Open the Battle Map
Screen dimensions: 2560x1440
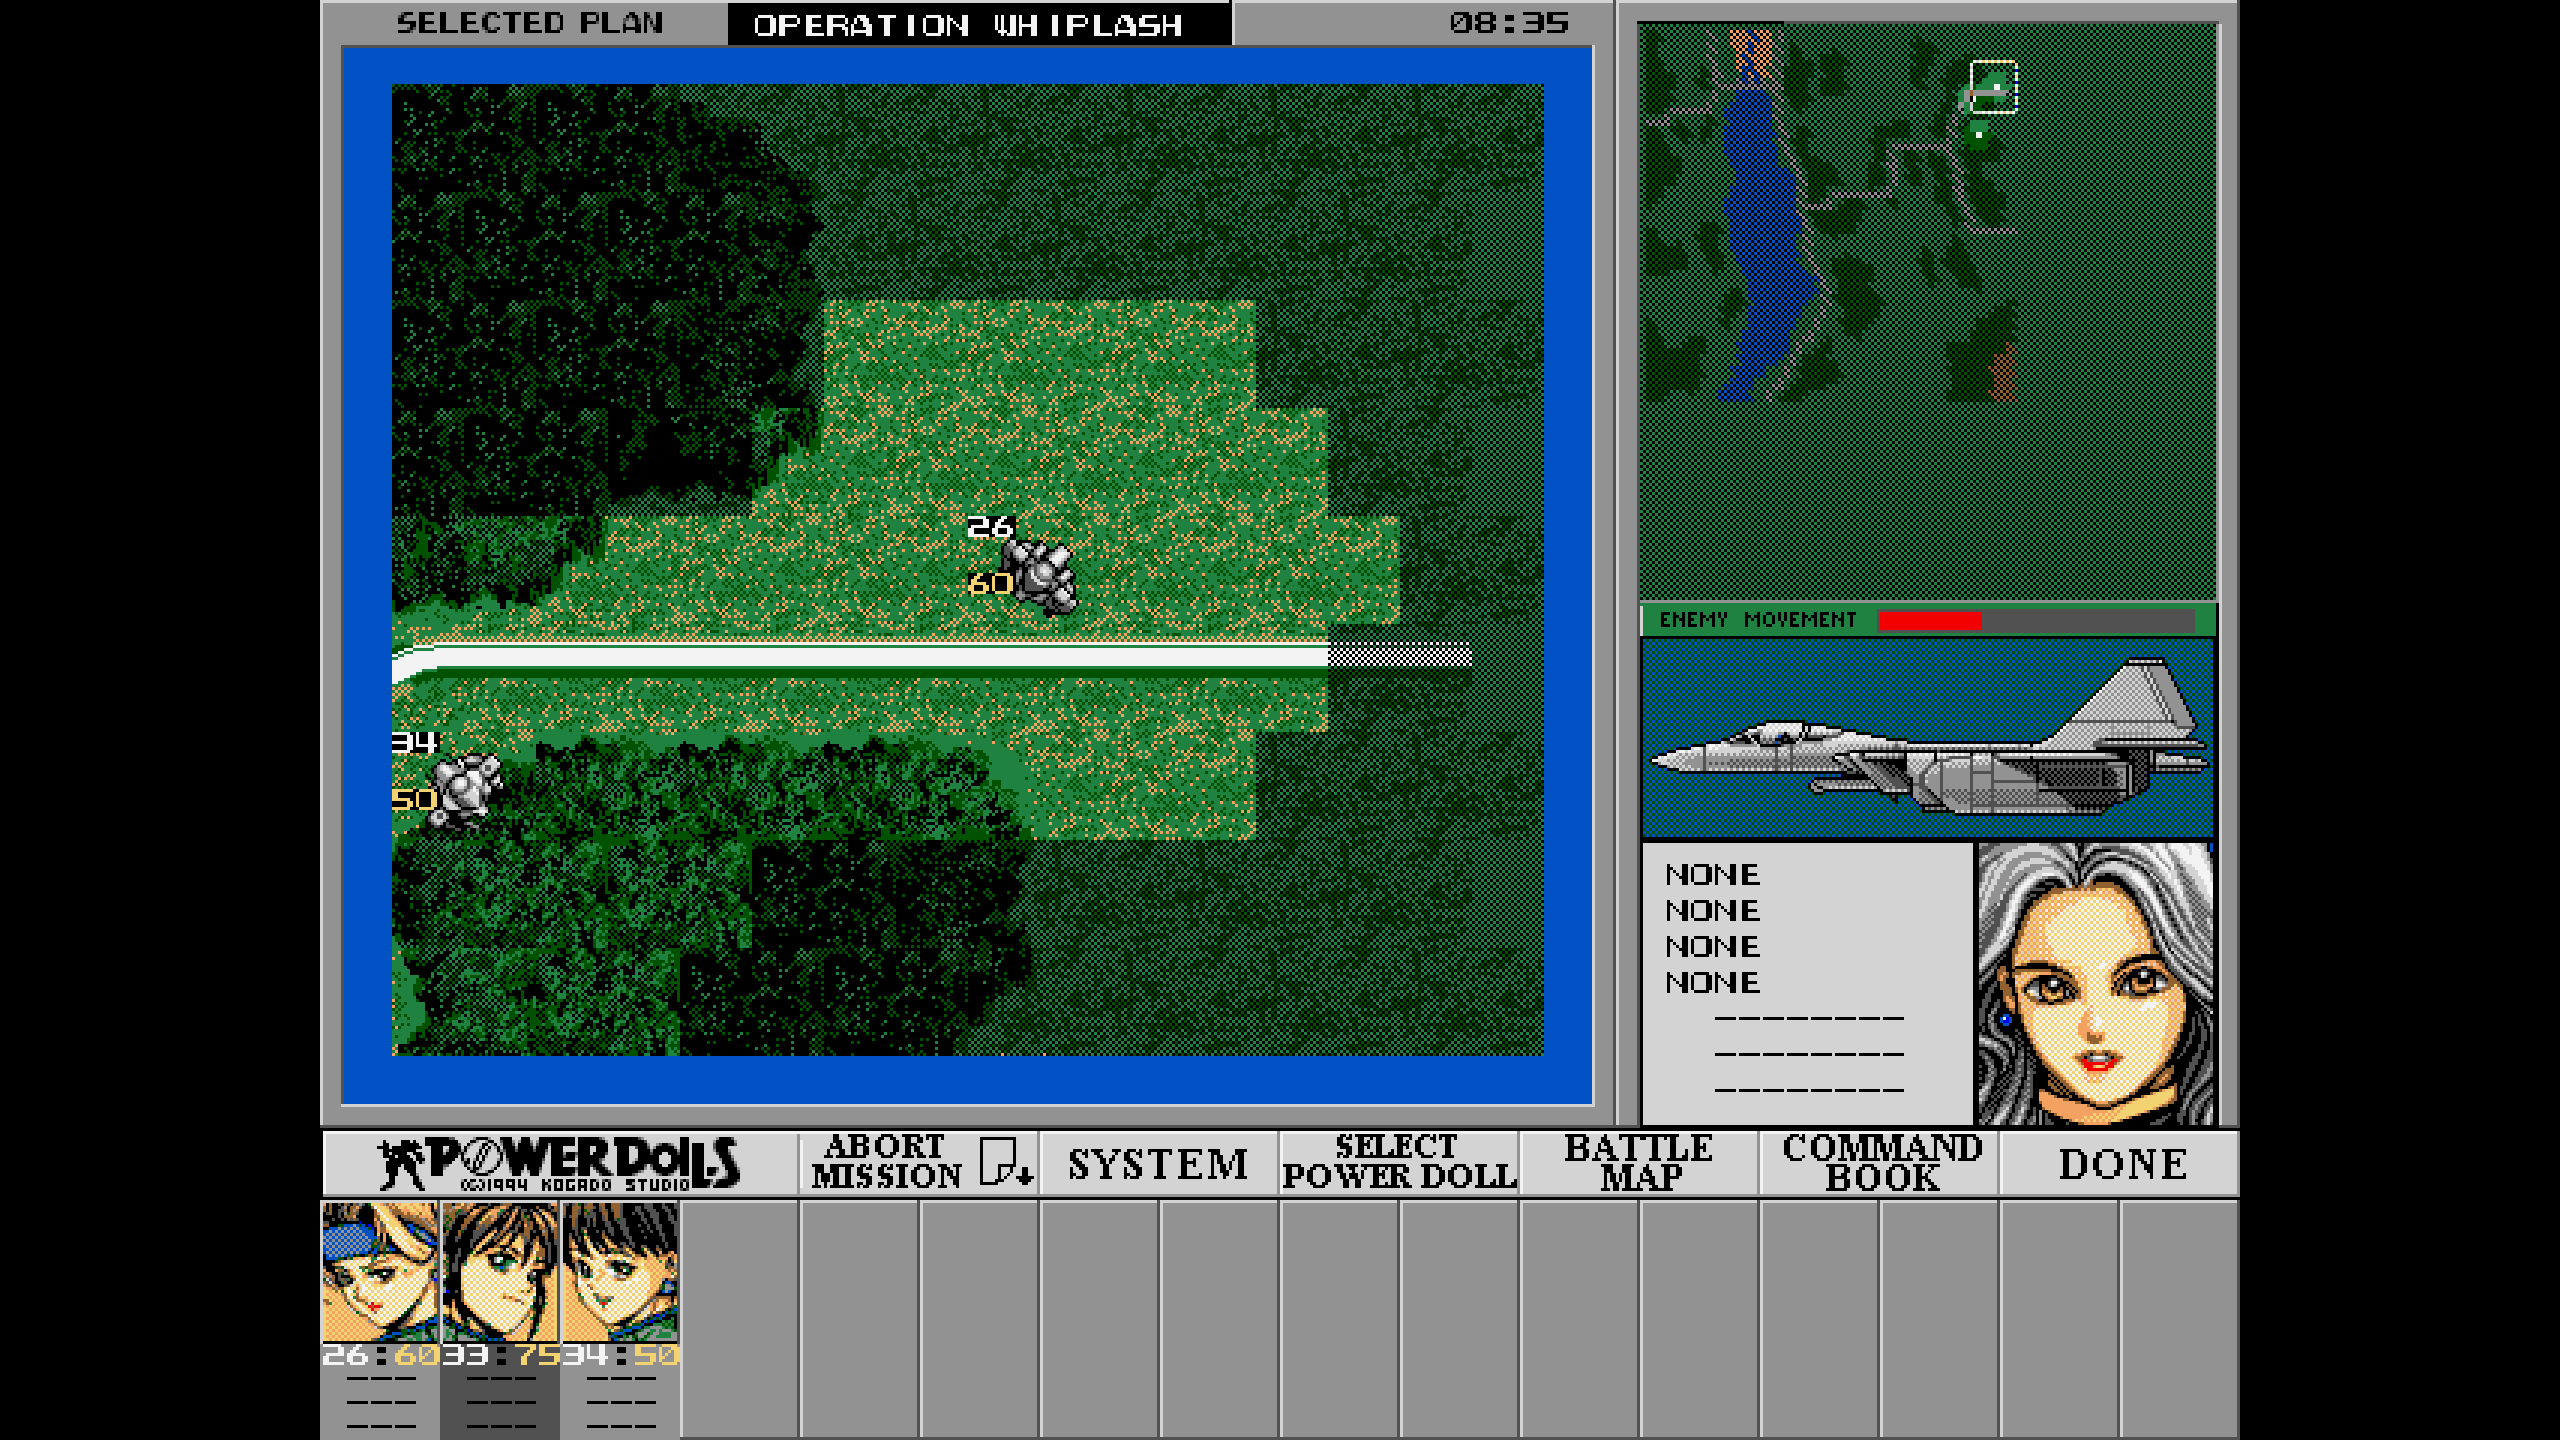(x=1638, y=1163)
